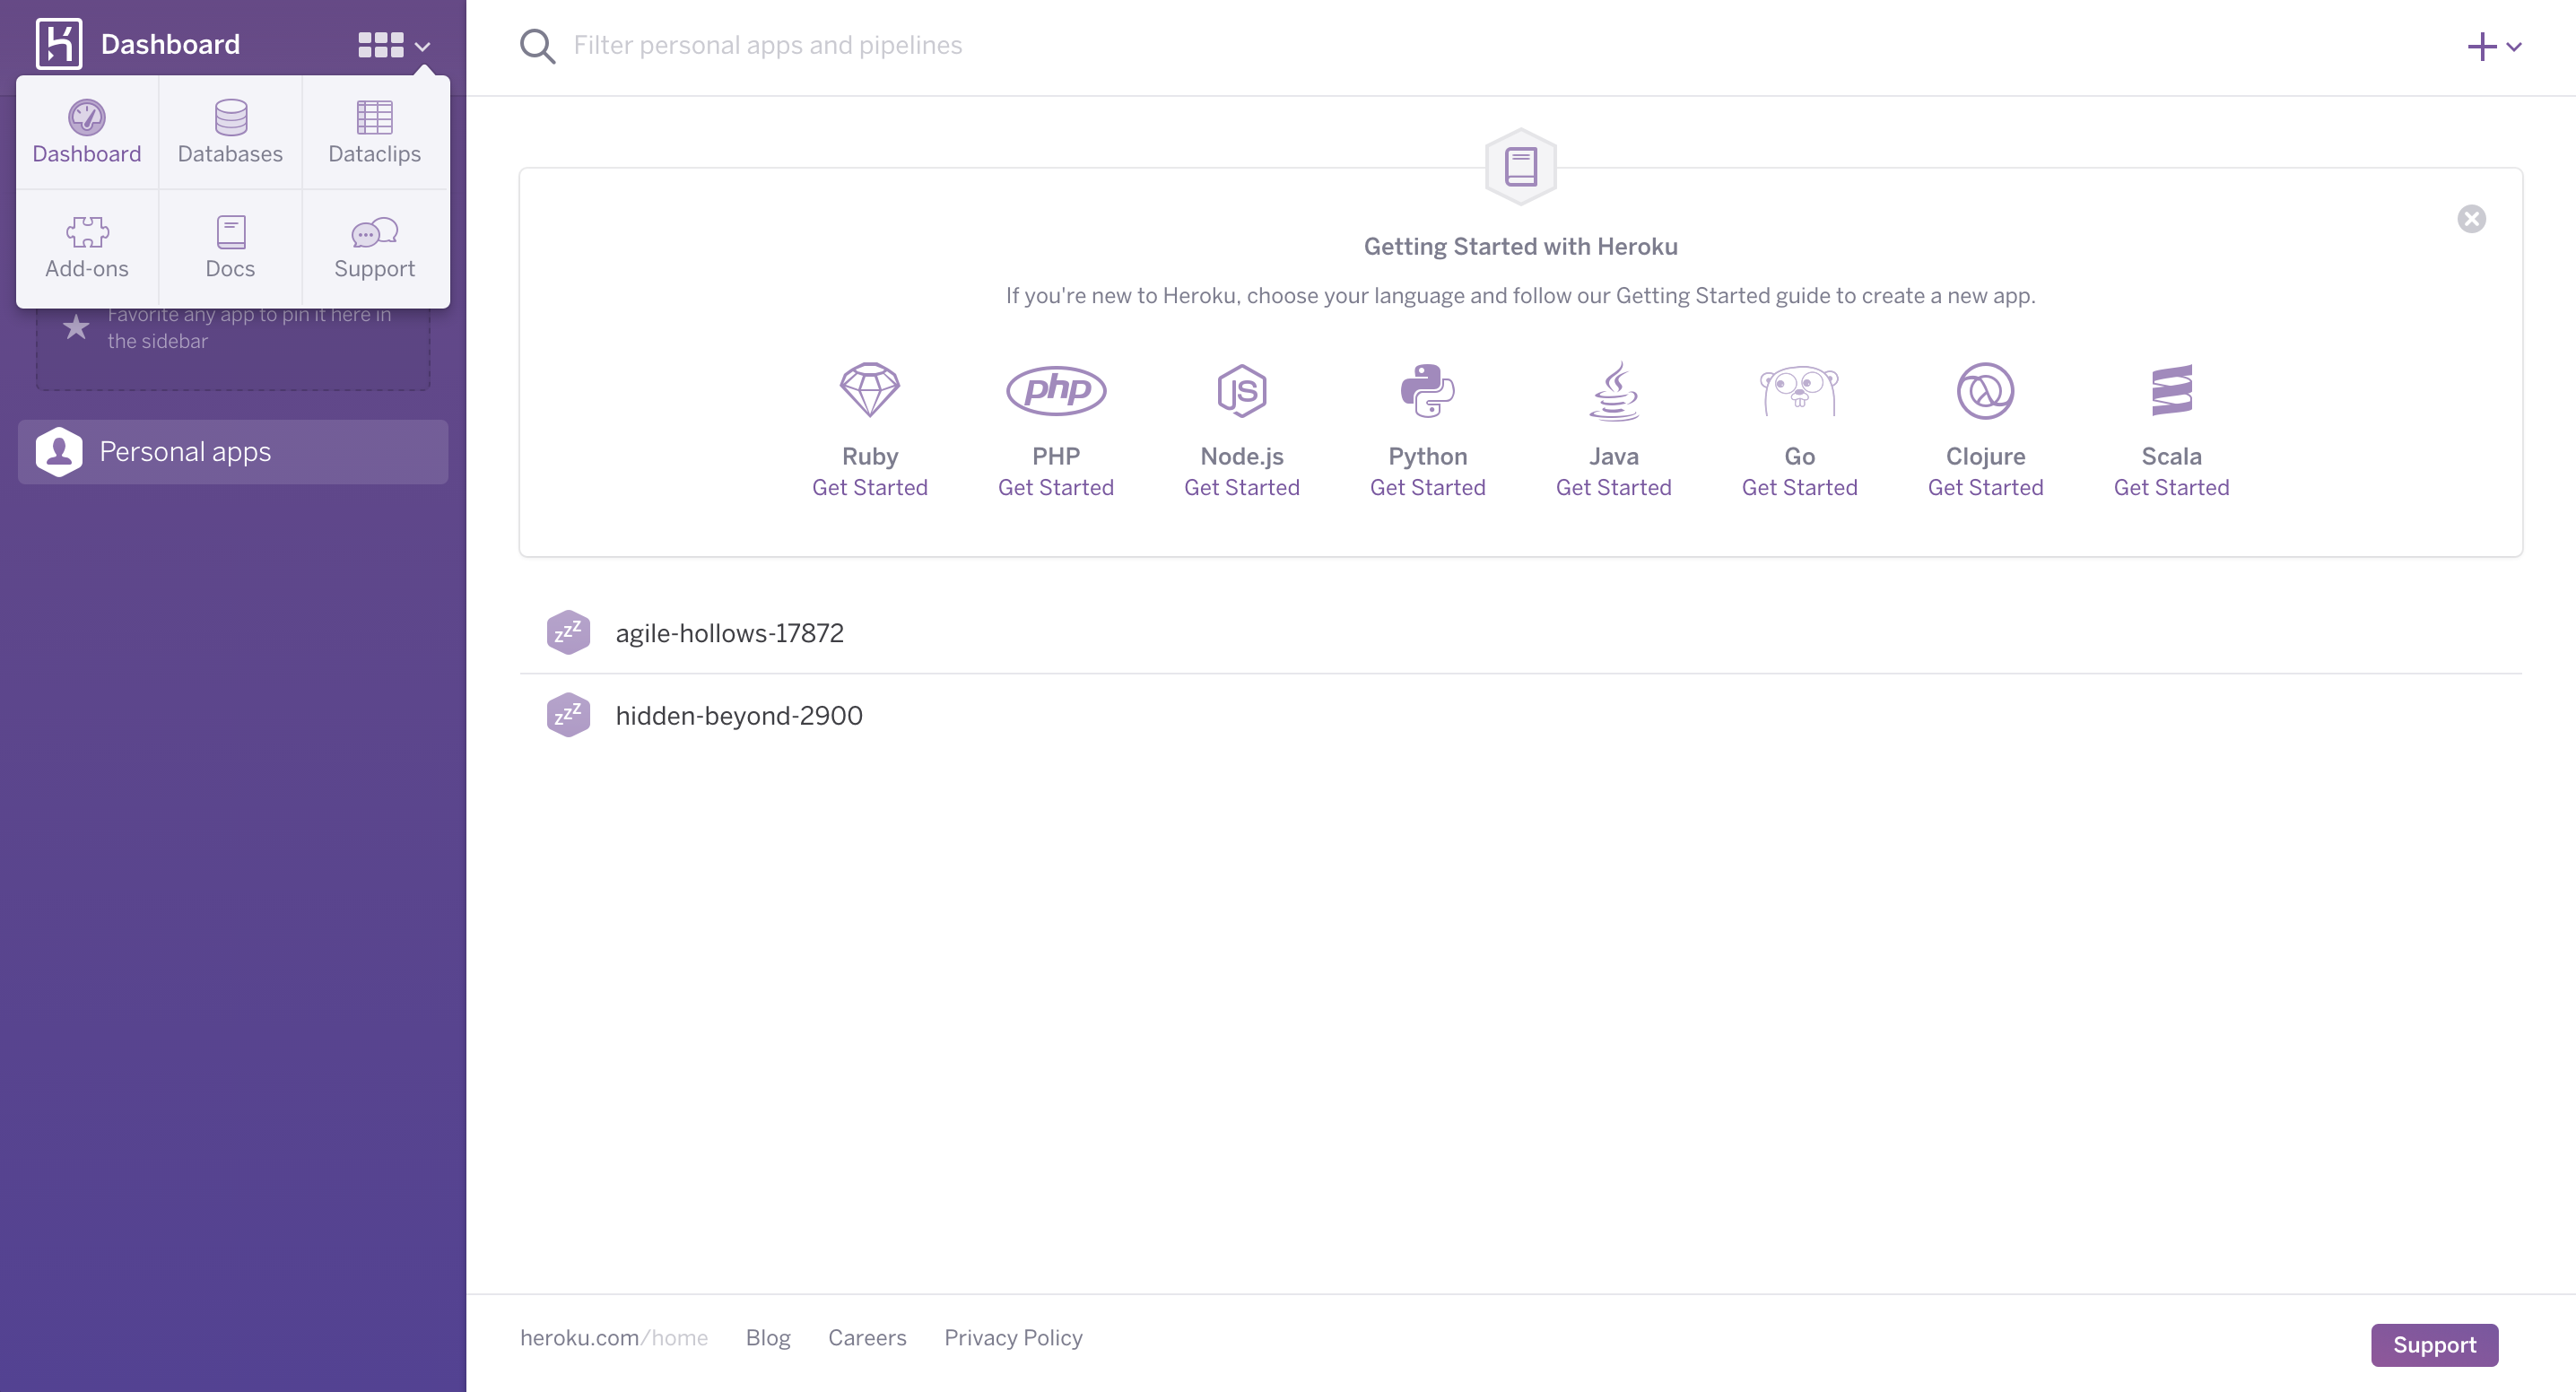Click the Ruby gem icon

click(870, 390)
